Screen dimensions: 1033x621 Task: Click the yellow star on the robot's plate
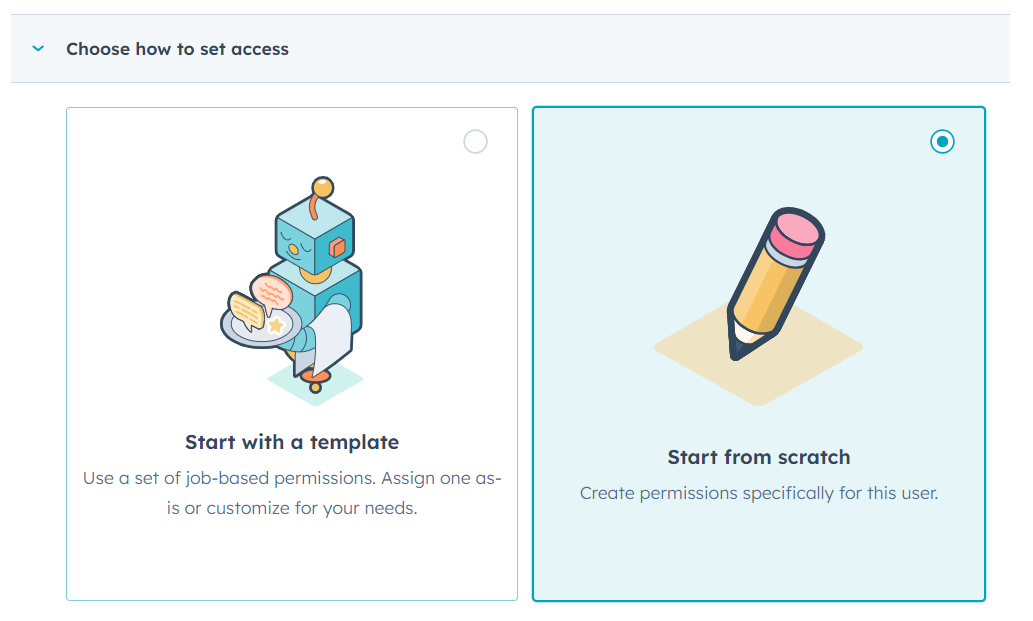coord(276,325)
